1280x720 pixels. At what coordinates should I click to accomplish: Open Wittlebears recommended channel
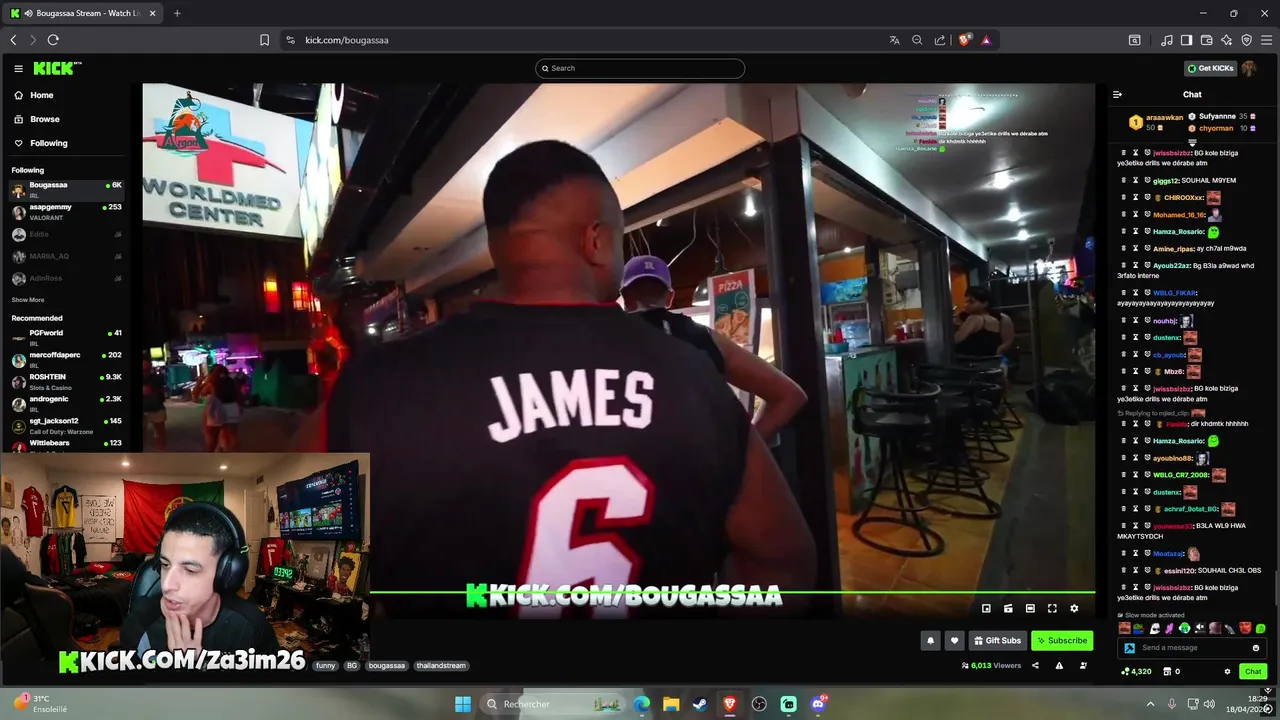click(x=66, y=443)
